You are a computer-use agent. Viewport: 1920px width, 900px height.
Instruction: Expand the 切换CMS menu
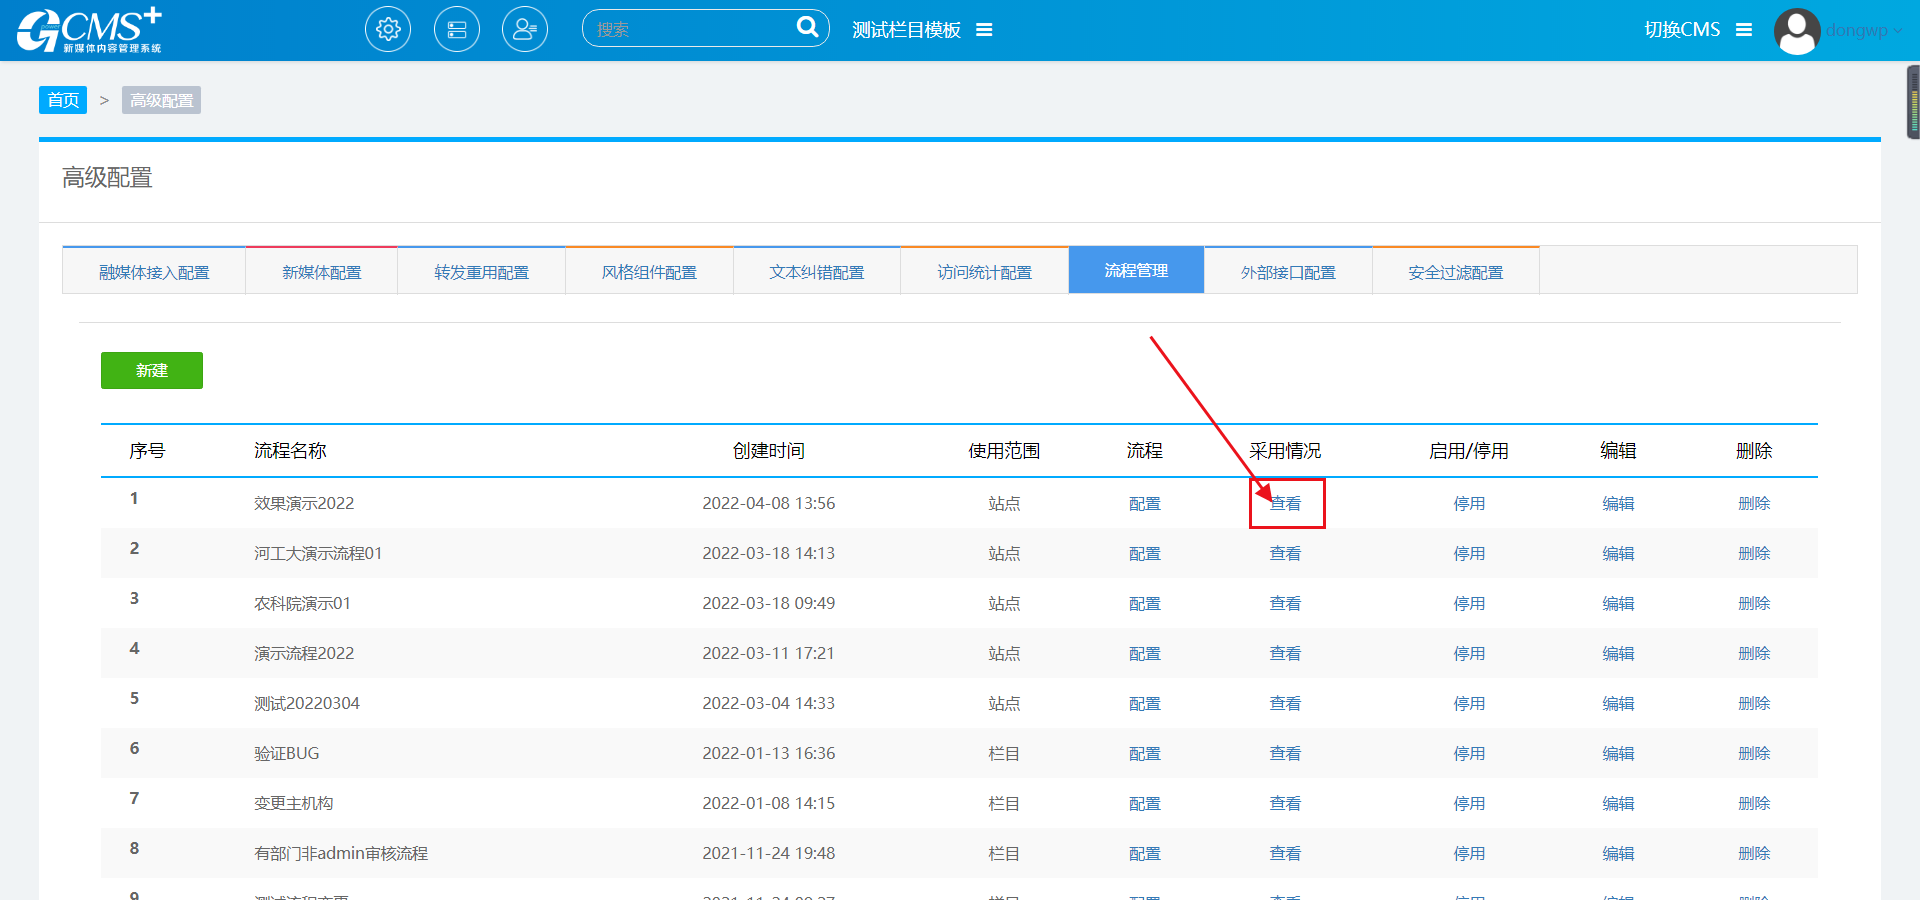[x=1744, y=30]
